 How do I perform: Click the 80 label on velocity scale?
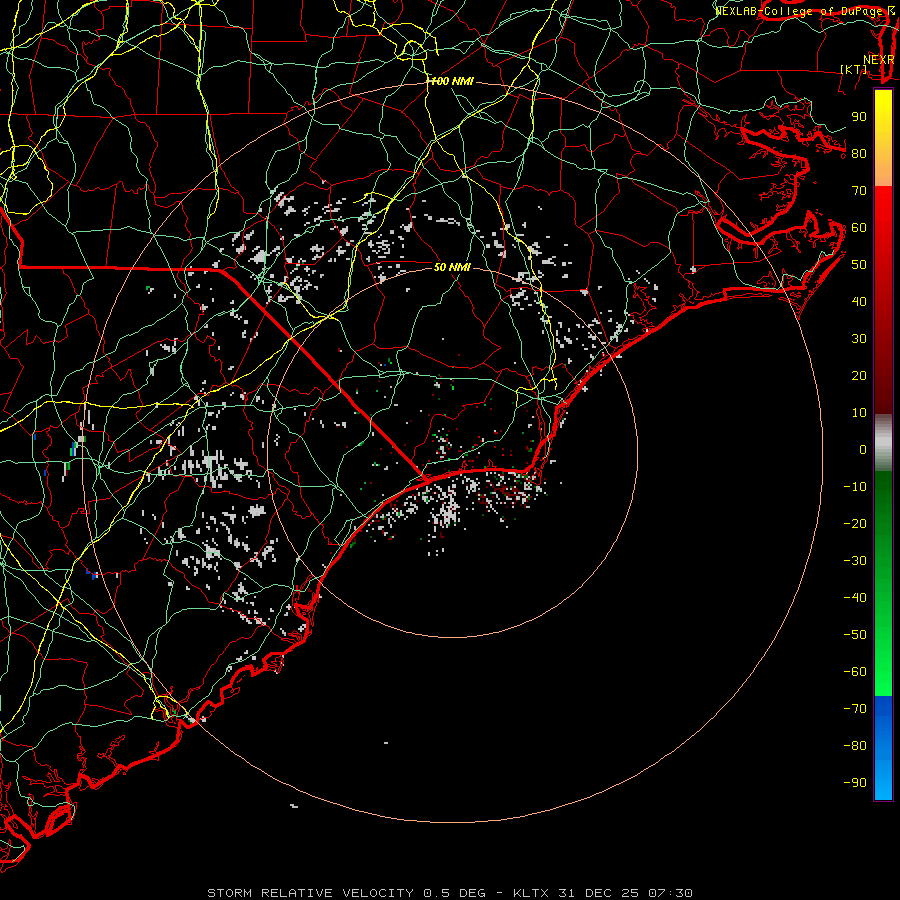pyautogui.click(x=859, y=154)
